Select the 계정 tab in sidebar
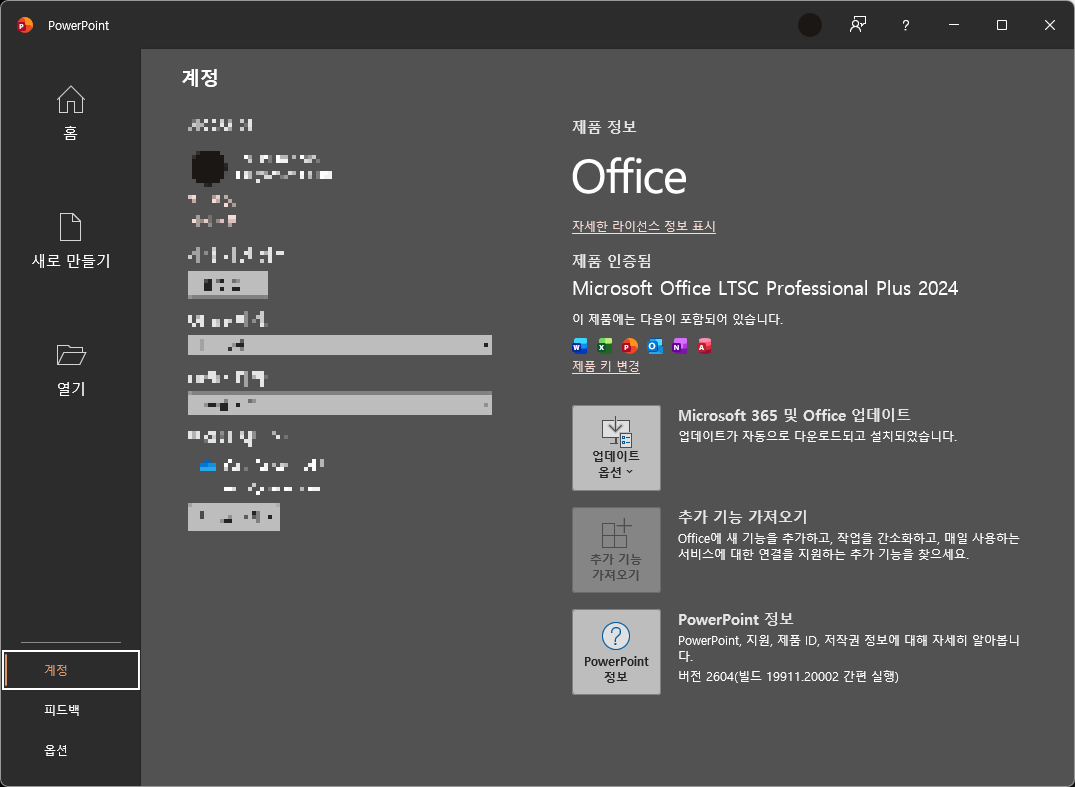Screen dimensions: 1075x787 point(71,670)
